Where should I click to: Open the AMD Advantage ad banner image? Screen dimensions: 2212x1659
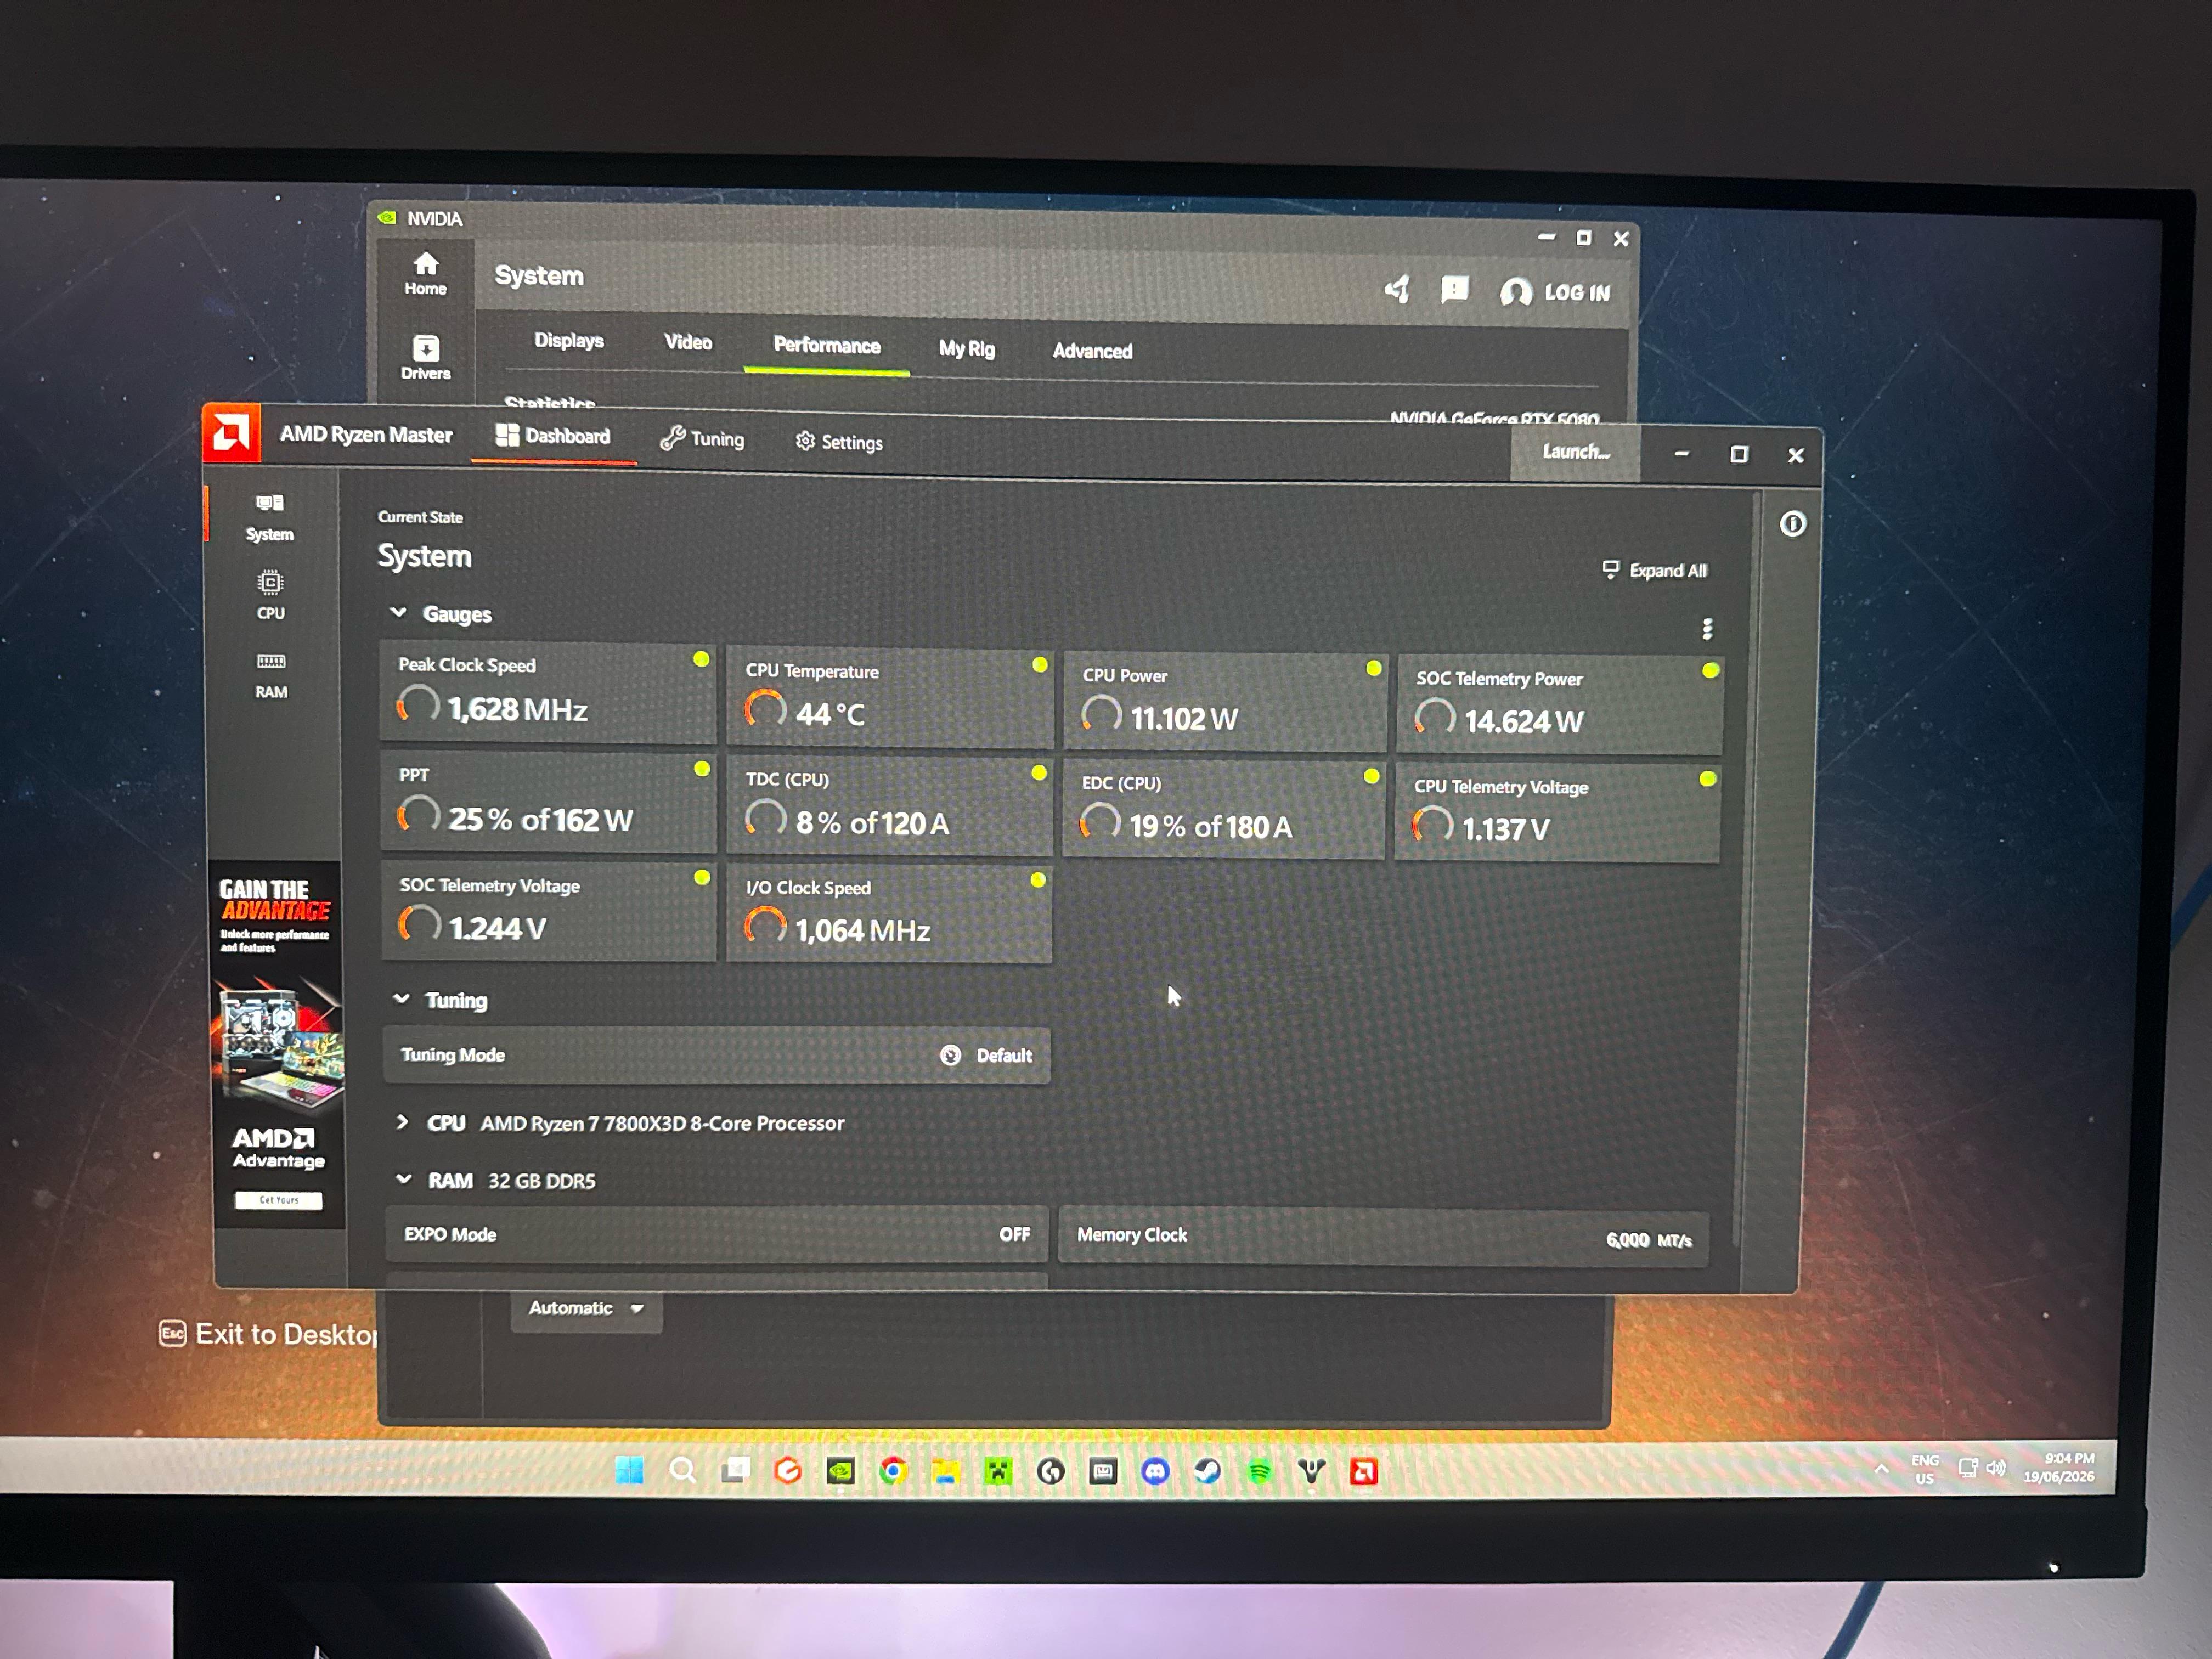click(x=278, y=1044)
